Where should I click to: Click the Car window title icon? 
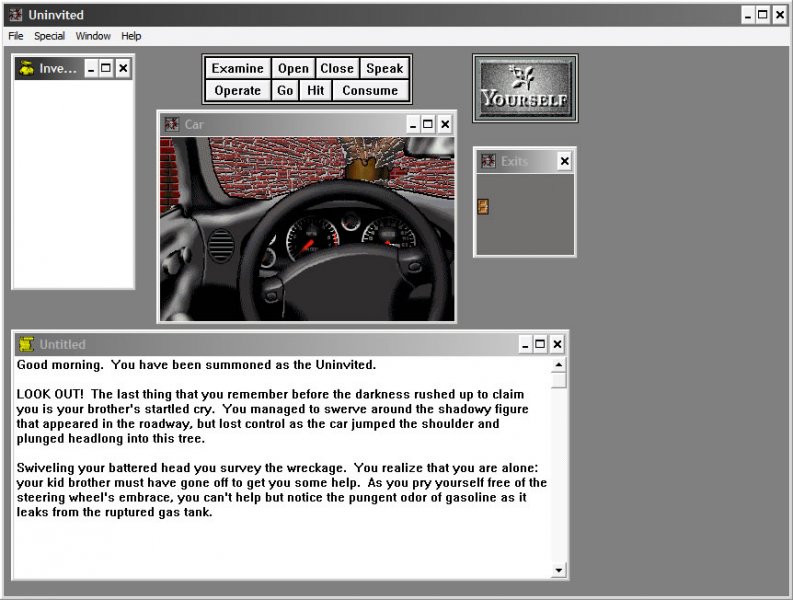[172, 124]
